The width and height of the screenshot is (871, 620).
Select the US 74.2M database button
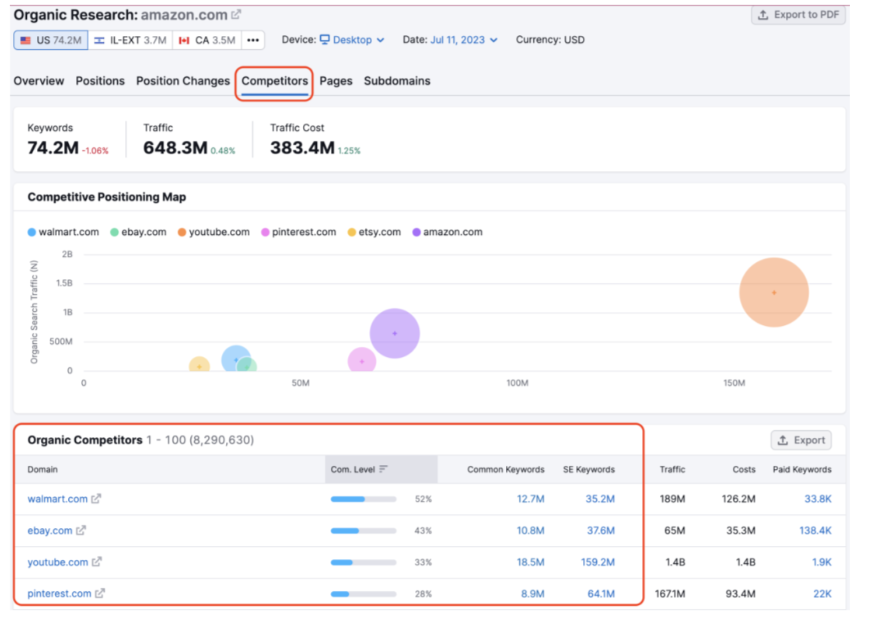point(51,40)
